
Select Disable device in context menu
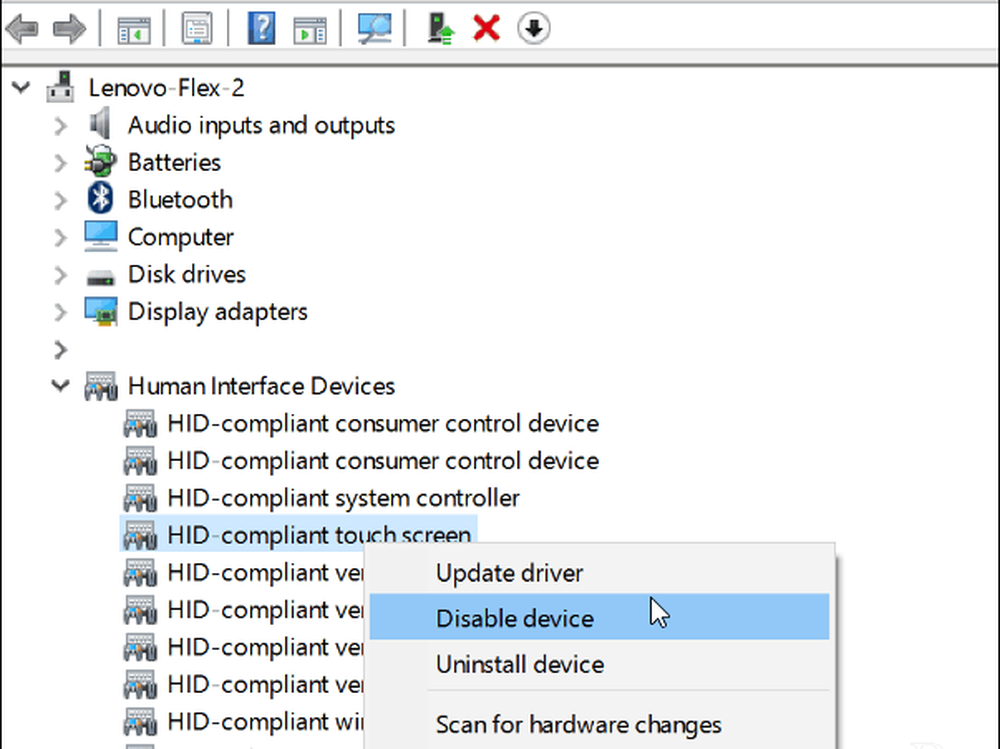514,619
